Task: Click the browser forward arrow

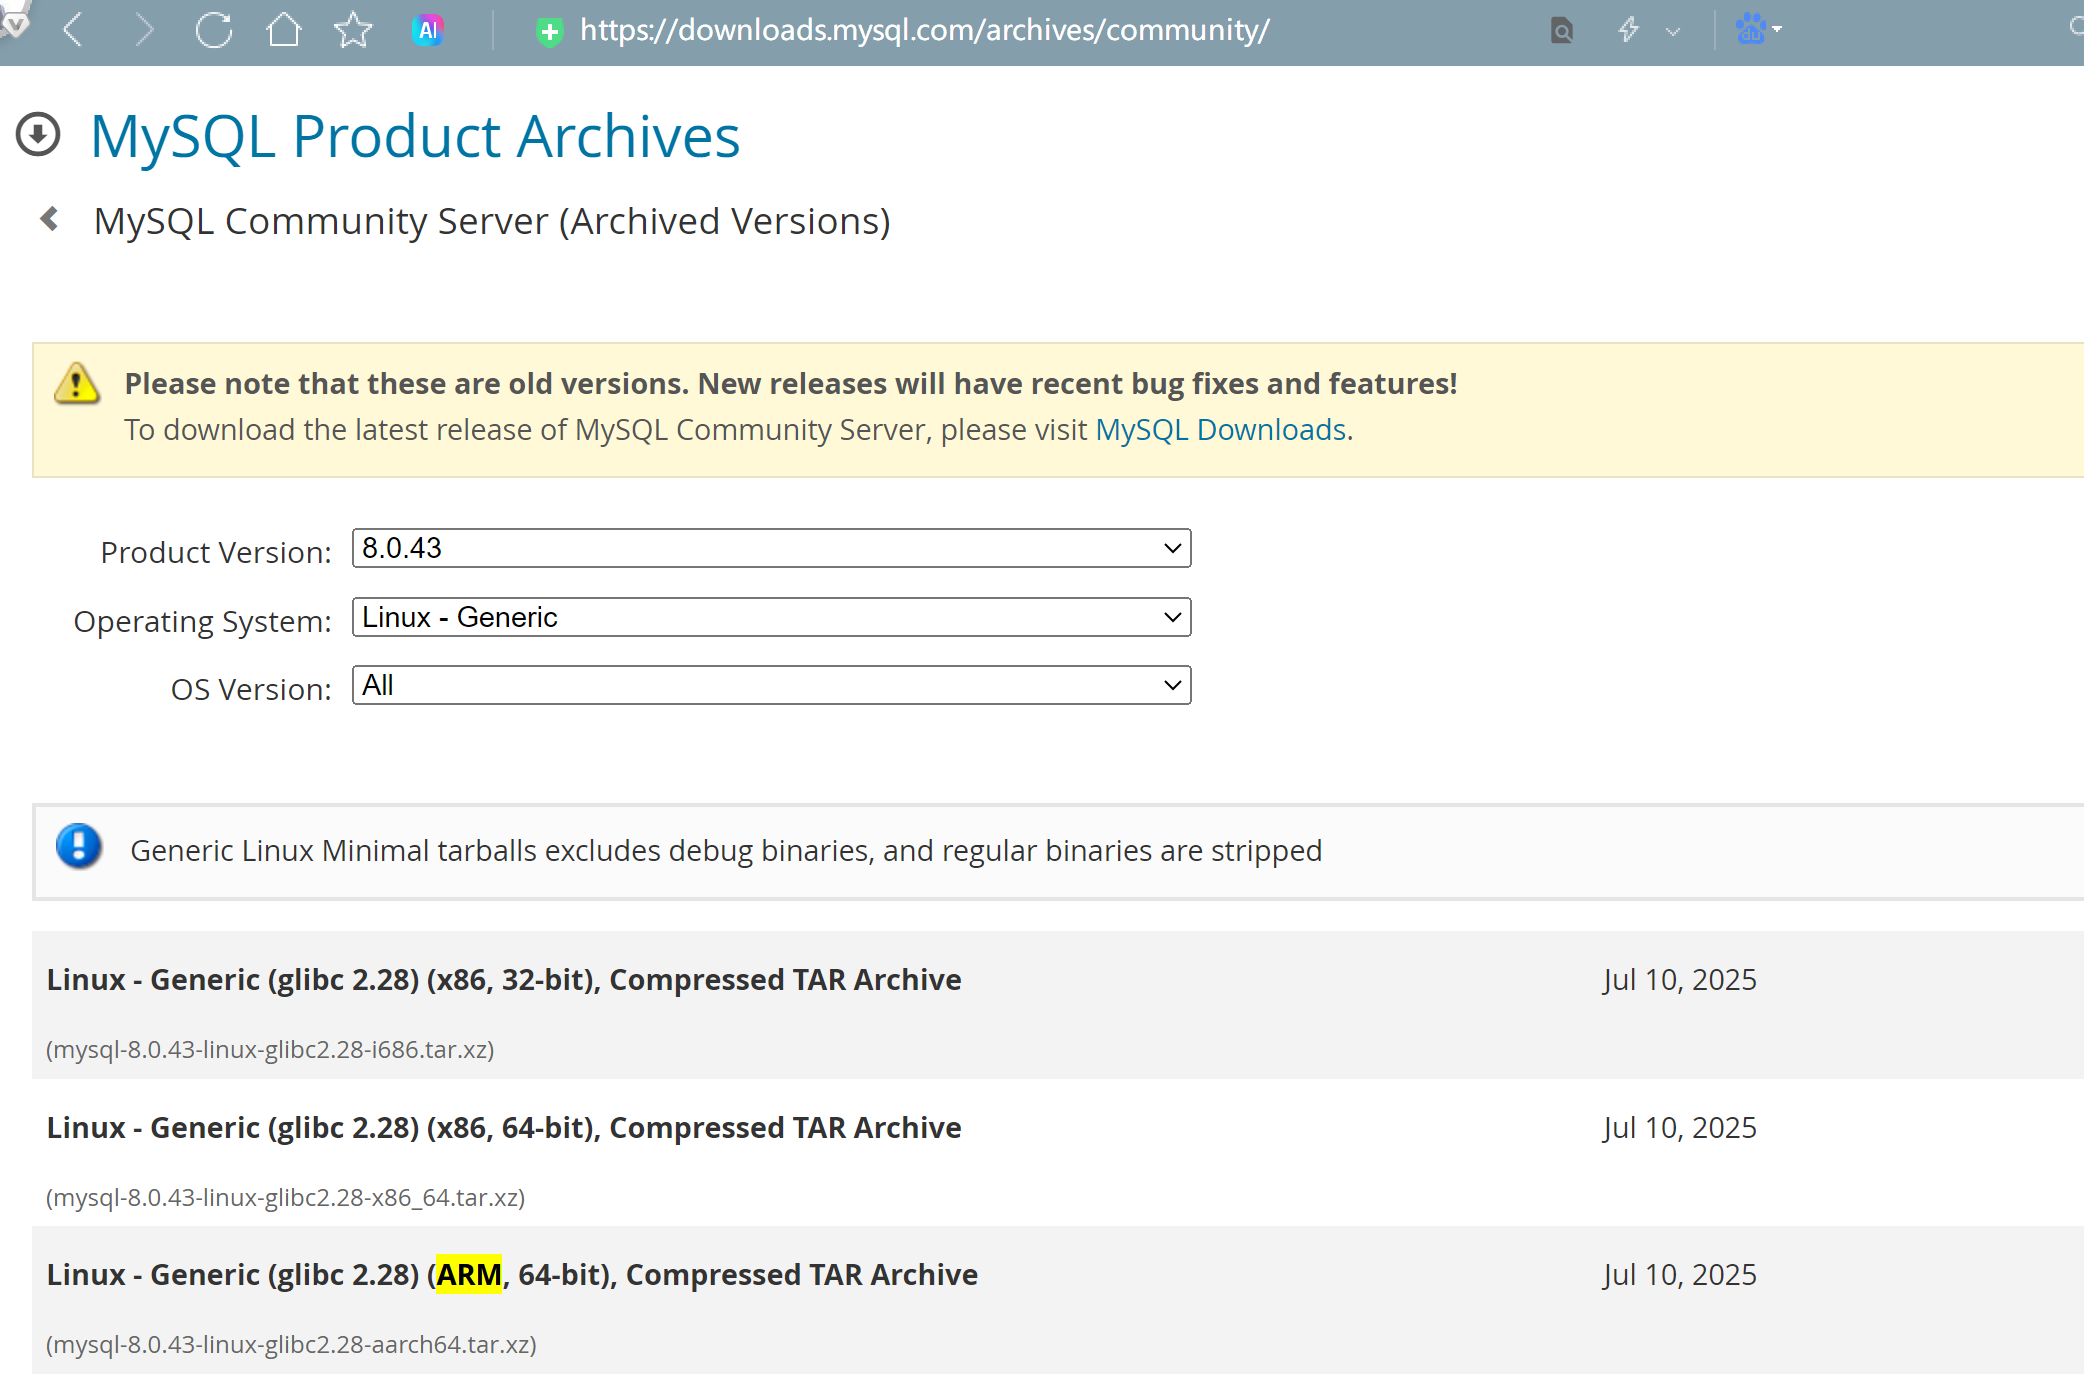Action: pos(144,30)
